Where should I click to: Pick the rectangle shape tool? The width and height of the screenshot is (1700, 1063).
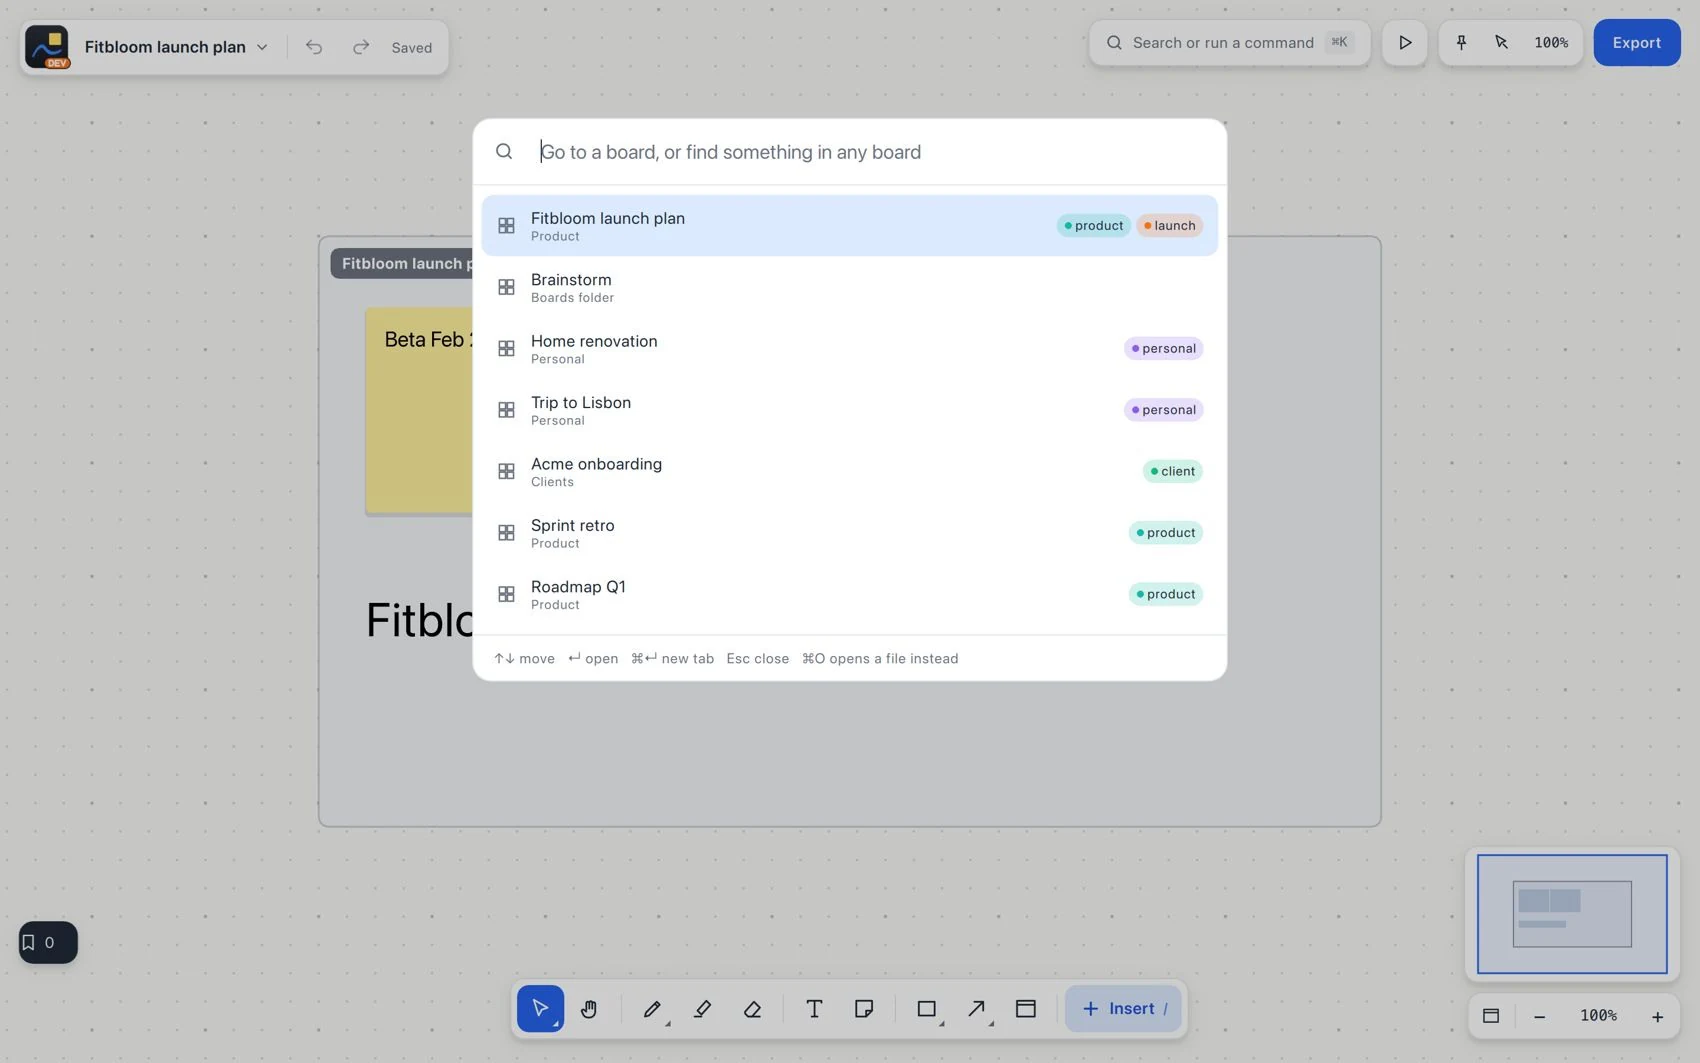[927, 1008]
